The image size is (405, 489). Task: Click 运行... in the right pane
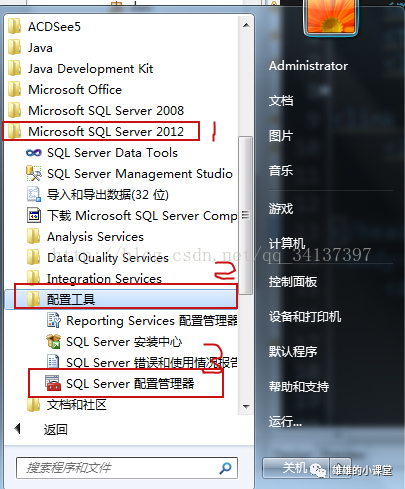pos(285,422)
